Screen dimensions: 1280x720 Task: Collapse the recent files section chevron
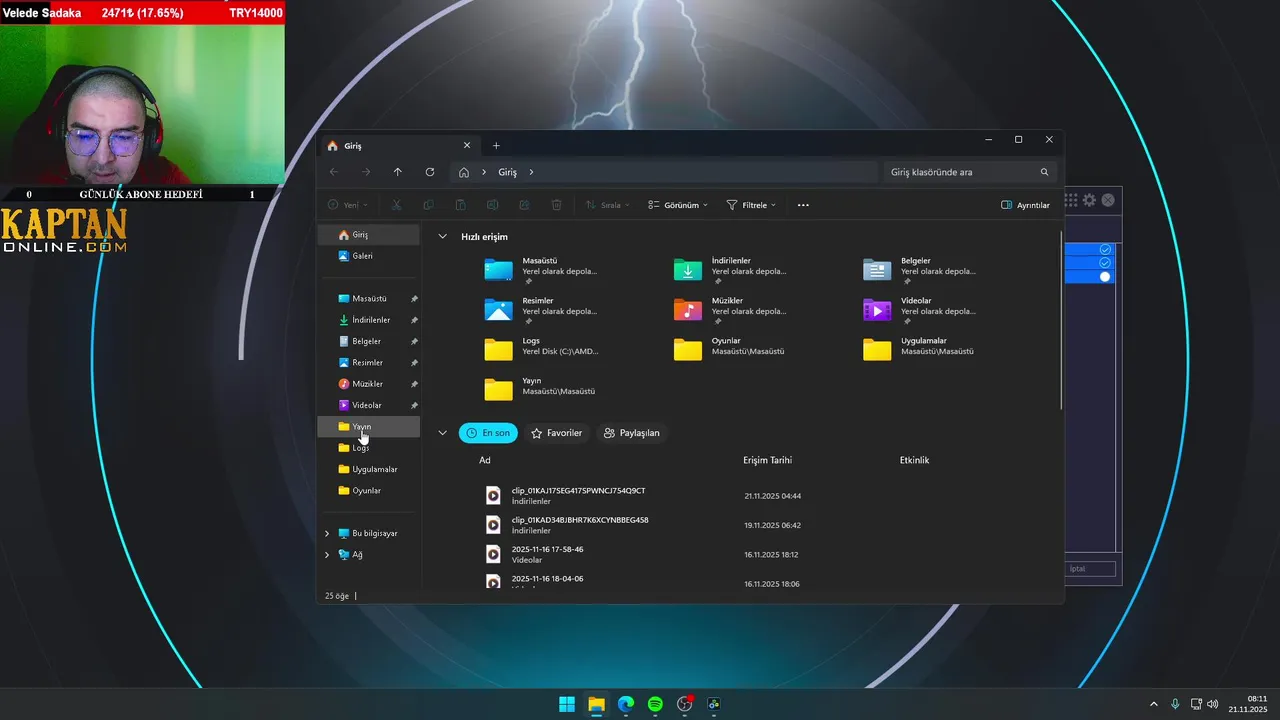(x=443, y=433)
